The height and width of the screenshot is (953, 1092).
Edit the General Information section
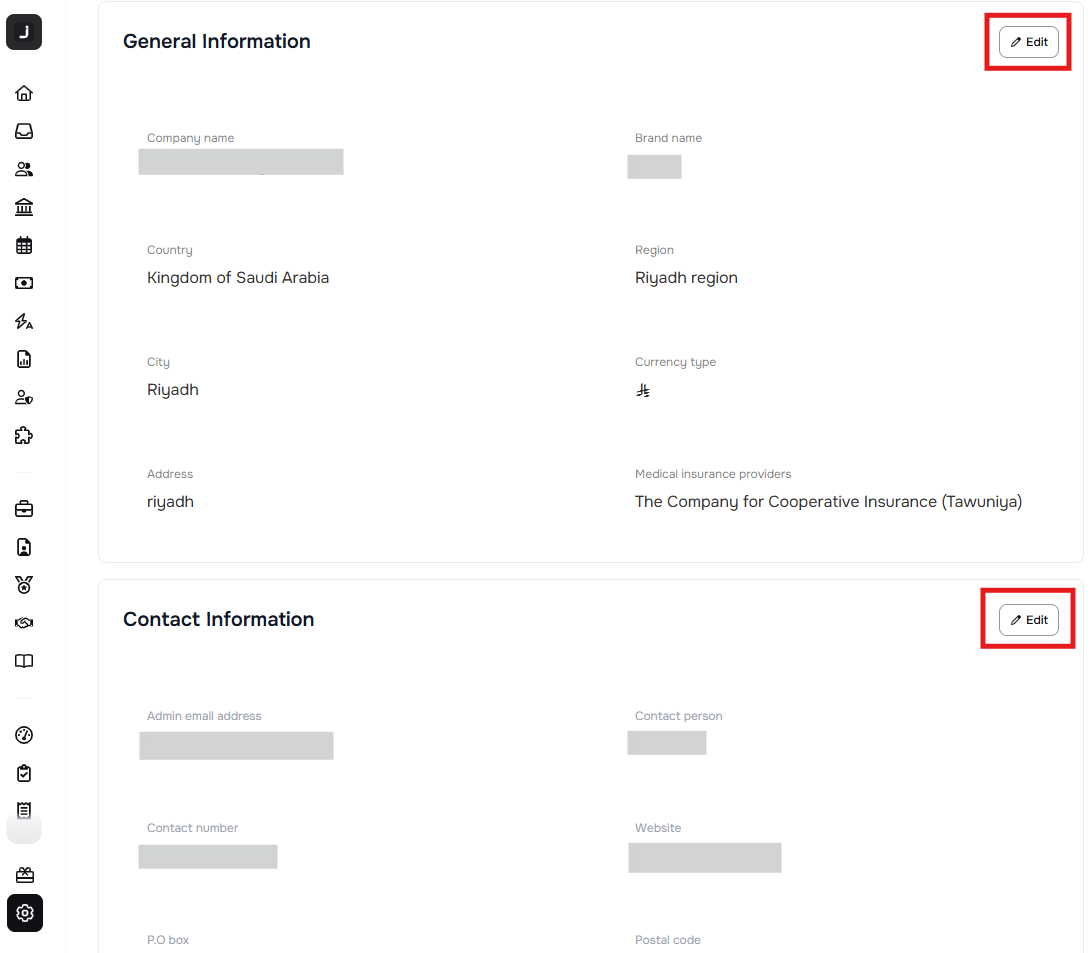pos(1029,42)
